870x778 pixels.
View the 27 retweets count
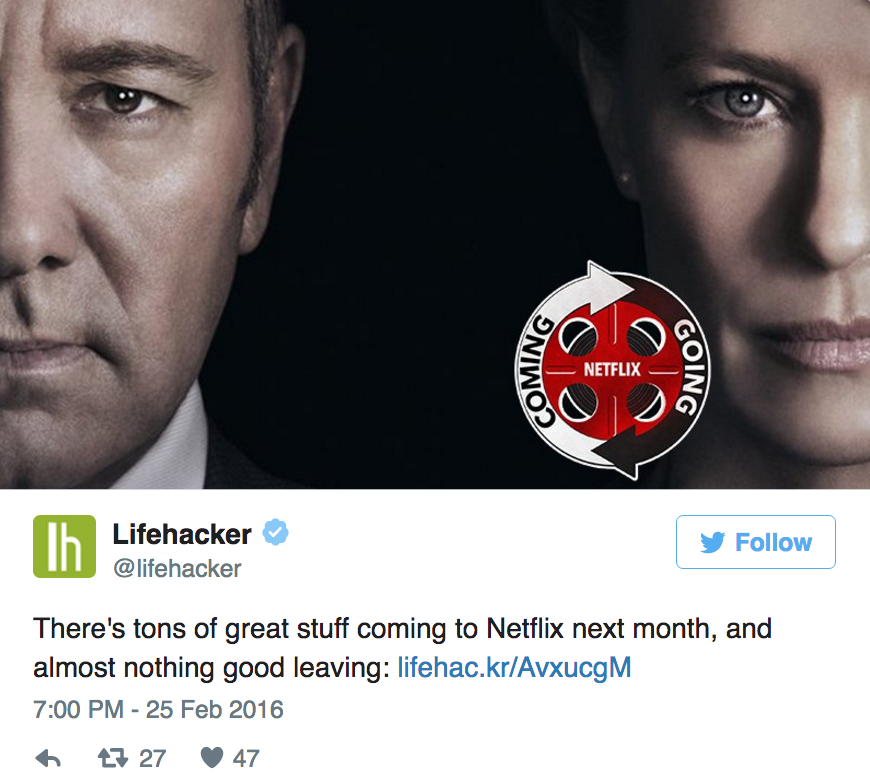click(153, 758)
